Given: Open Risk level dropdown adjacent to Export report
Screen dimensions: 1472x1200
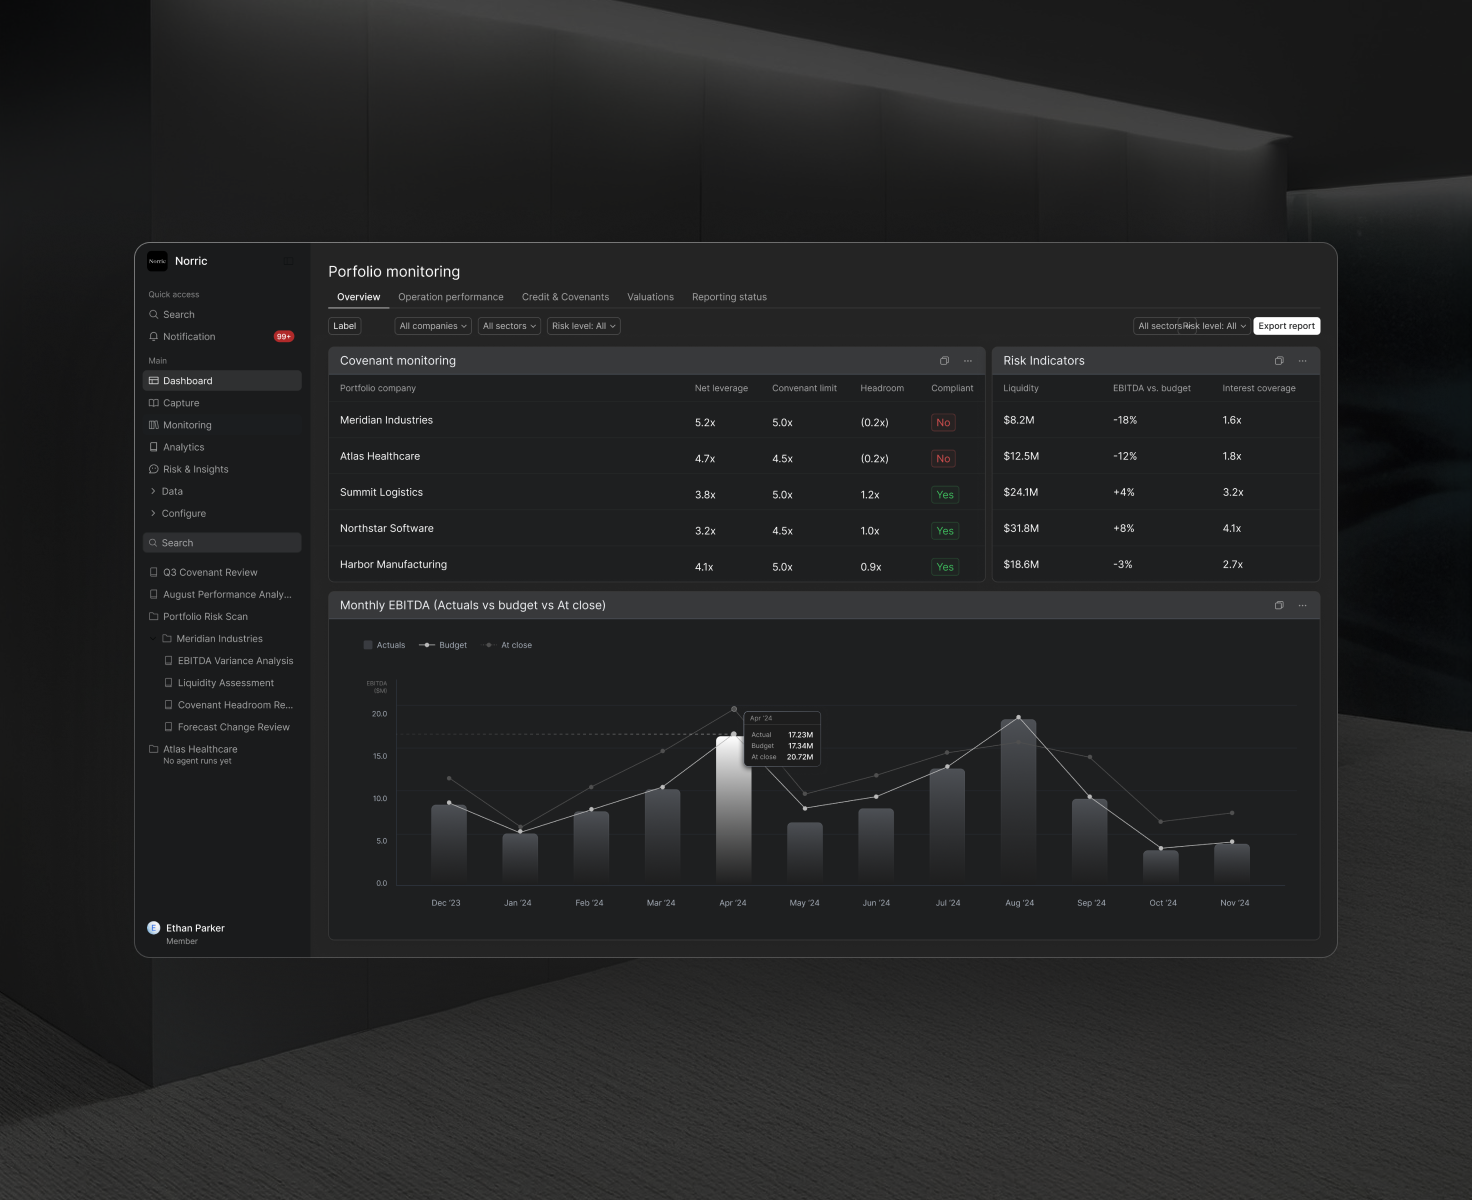Looking at the screenshot, I should [1216, 326].
